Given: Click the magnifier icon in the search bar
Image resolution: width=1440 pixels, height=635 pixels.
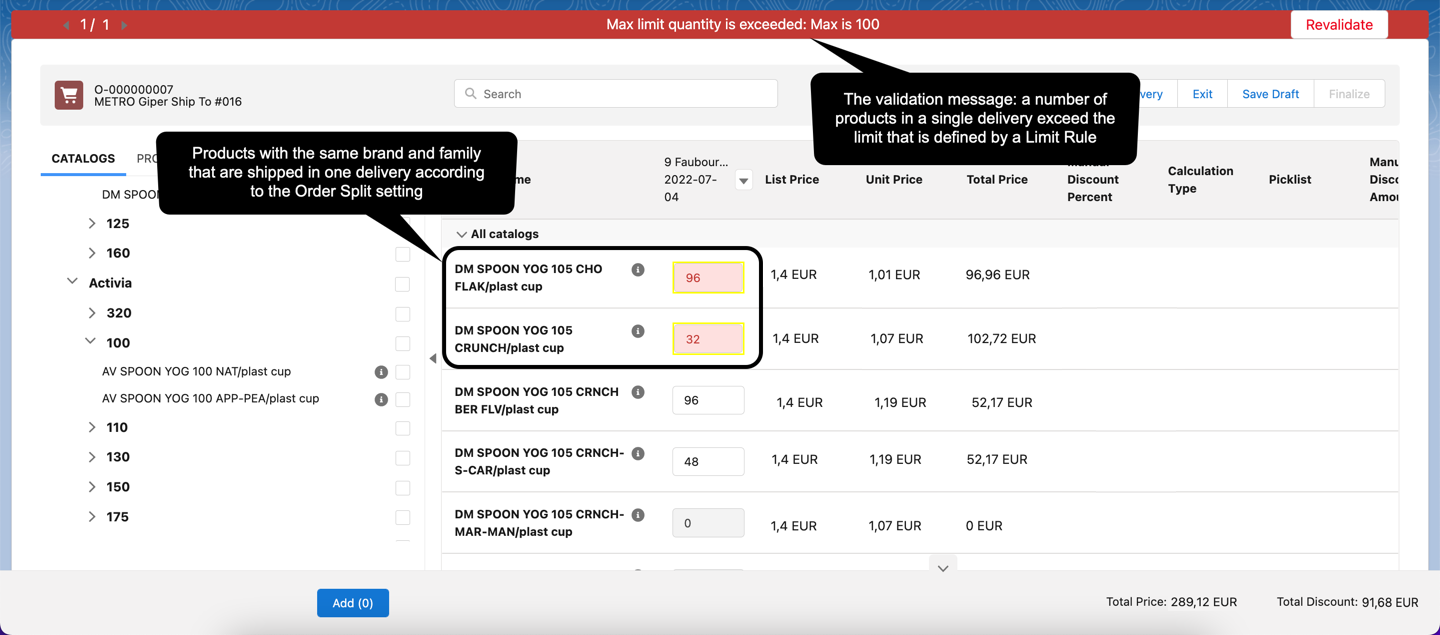Looking at the screenshot, I should tap(470, 93).
